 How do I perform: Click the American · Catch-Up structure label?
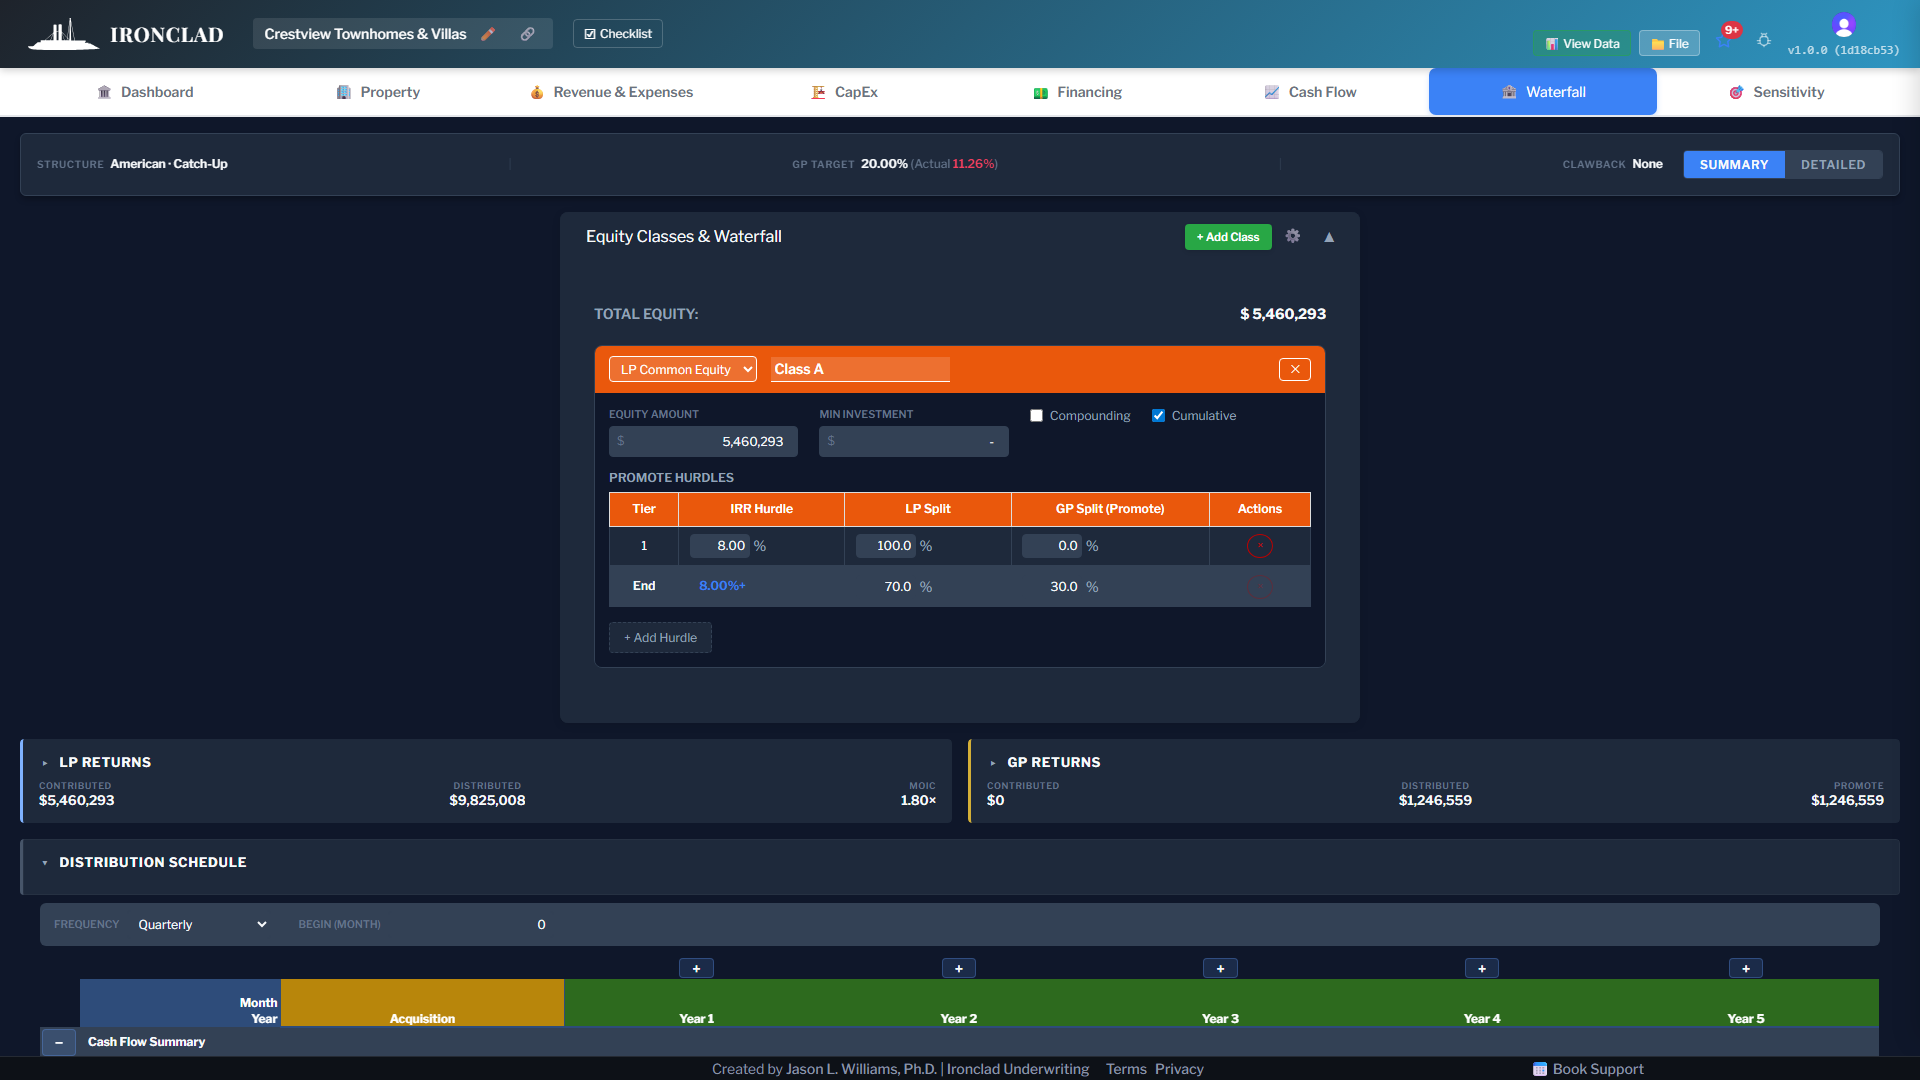coord(169,164)
